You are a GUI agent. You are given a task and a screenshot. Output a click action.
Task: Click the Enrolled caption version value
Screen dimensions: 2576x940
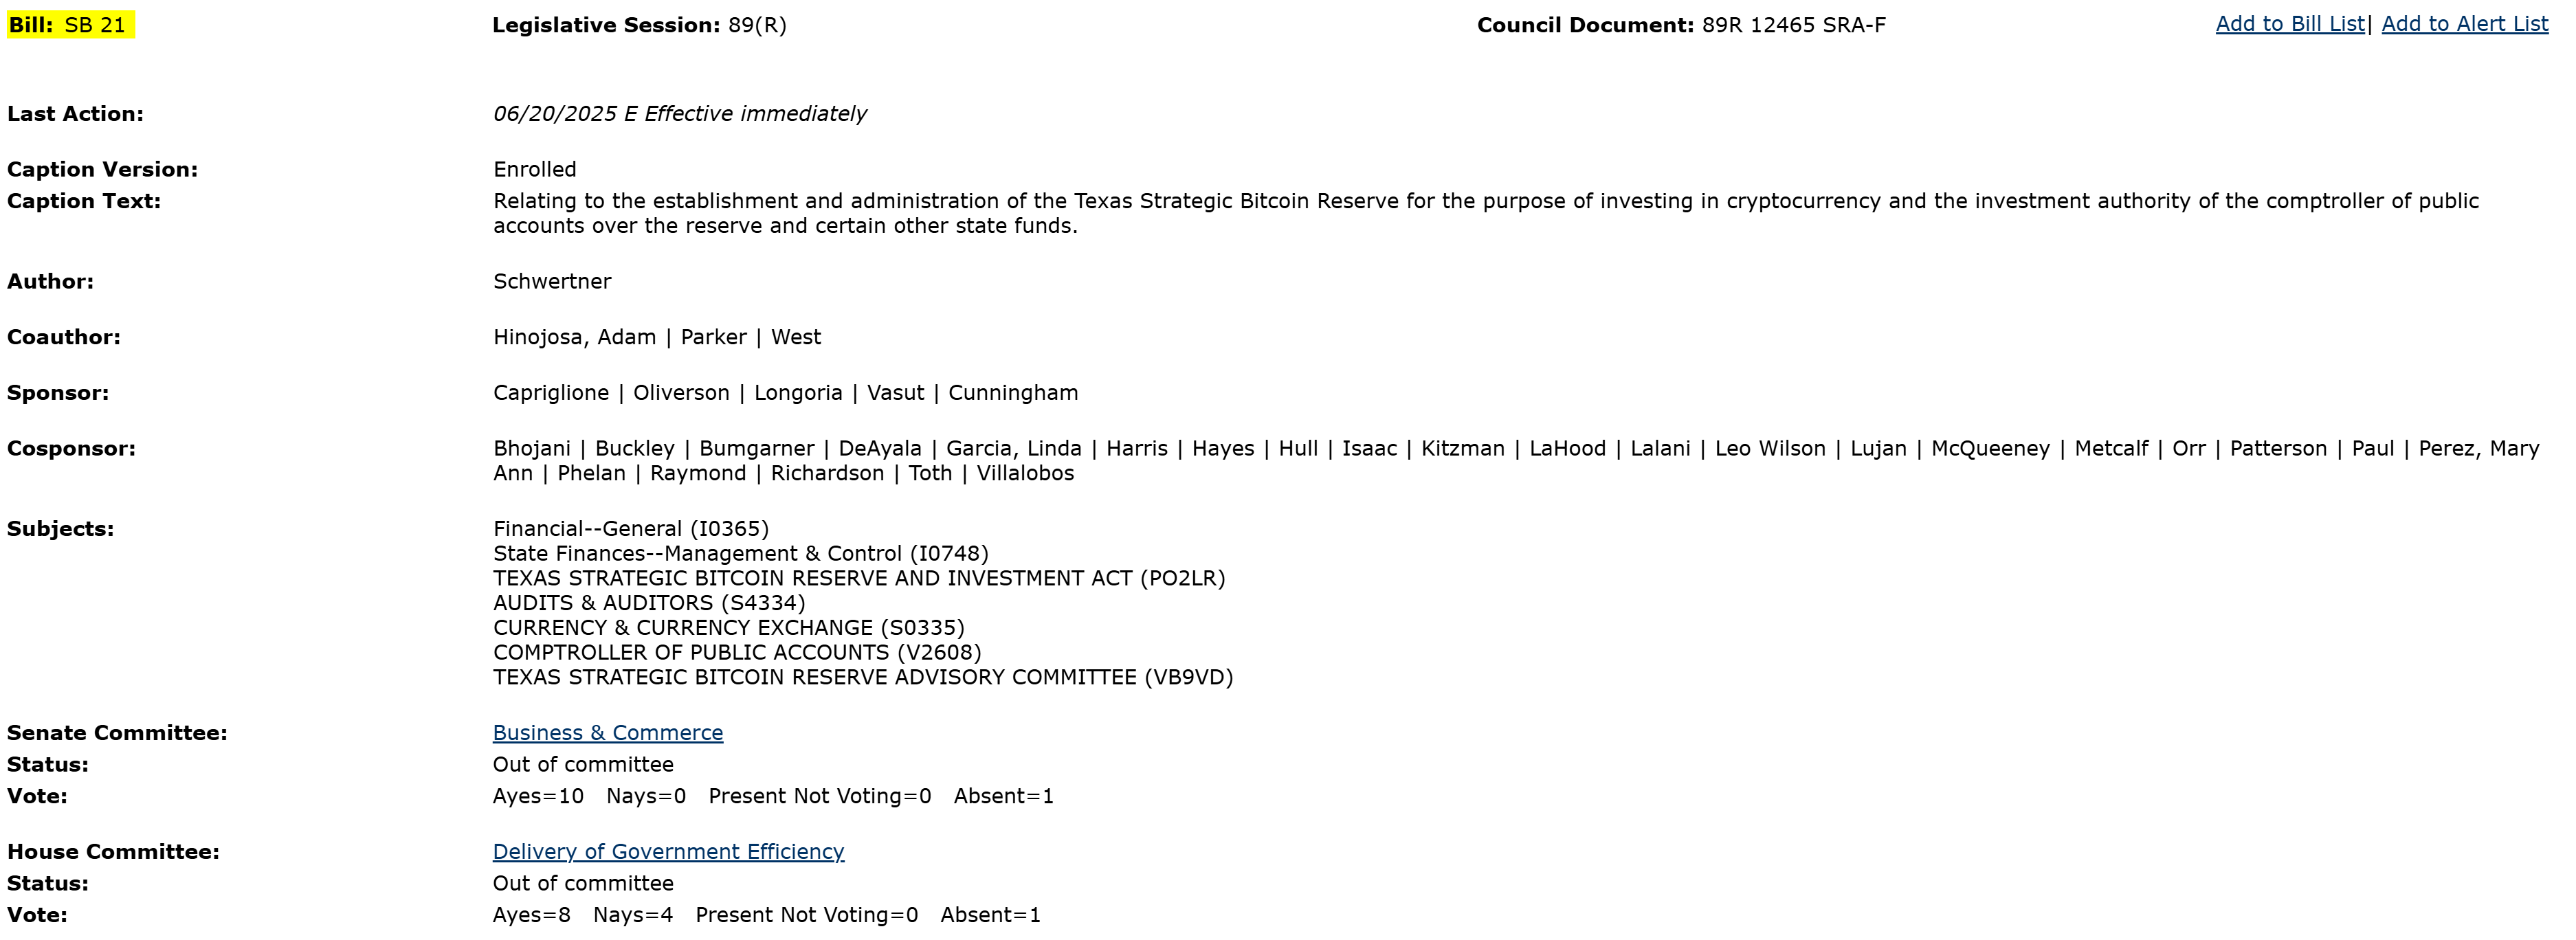tap(535, 170)
